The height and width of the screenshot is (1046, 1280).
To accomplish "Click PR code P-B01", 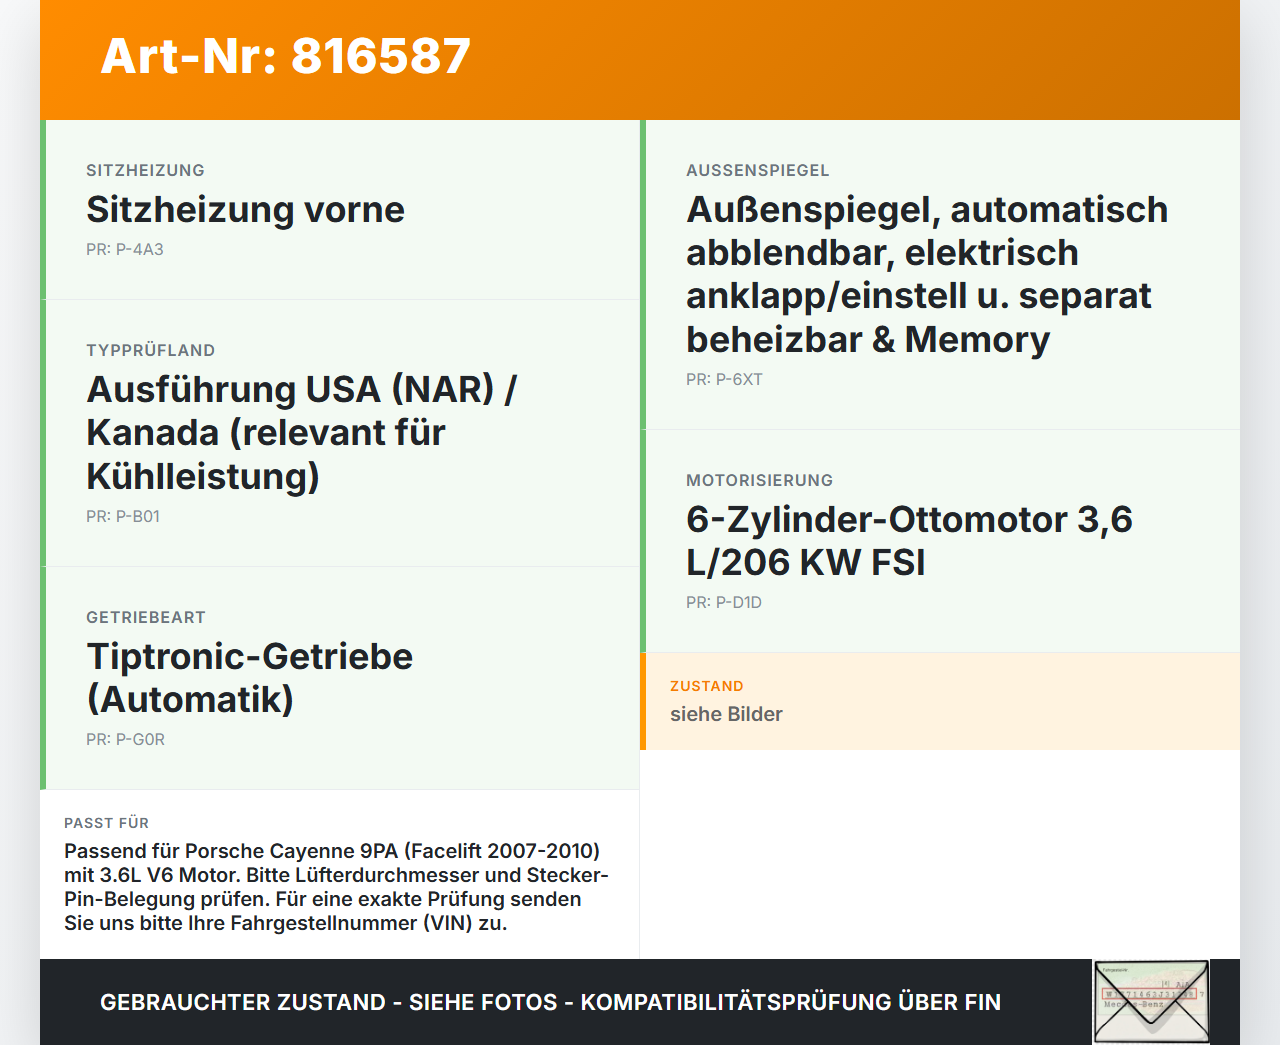I will coord(123,516).
